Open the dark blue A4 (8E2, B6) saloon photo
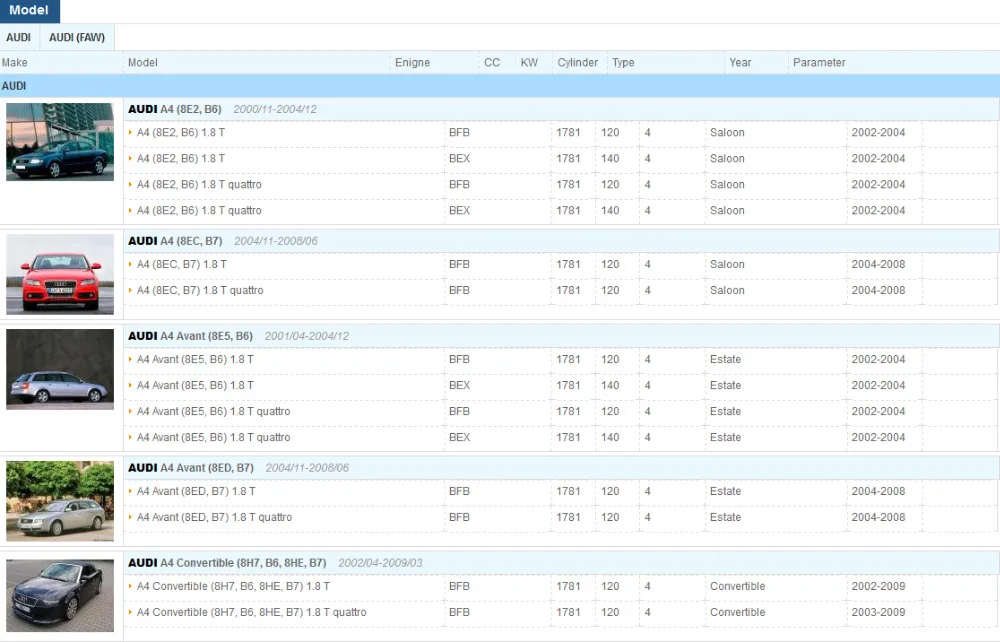Viewport: 1000px width, 642px height. [x=60, y=142]
